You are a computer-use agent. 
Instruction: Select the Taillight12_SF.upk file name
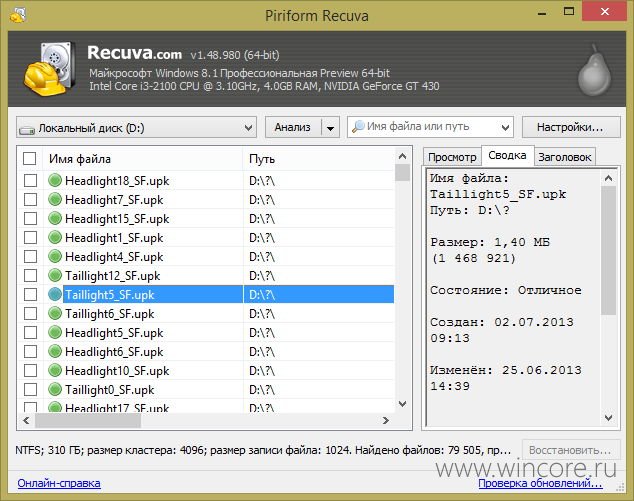click(112, 276)
